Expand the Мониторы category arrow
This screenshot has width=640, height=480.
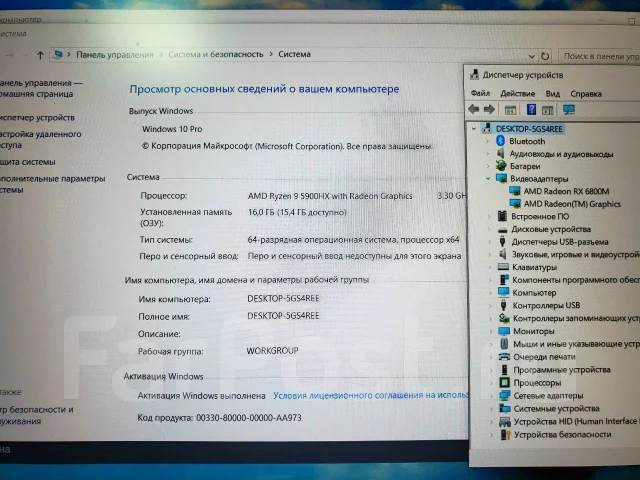point(491,331)
